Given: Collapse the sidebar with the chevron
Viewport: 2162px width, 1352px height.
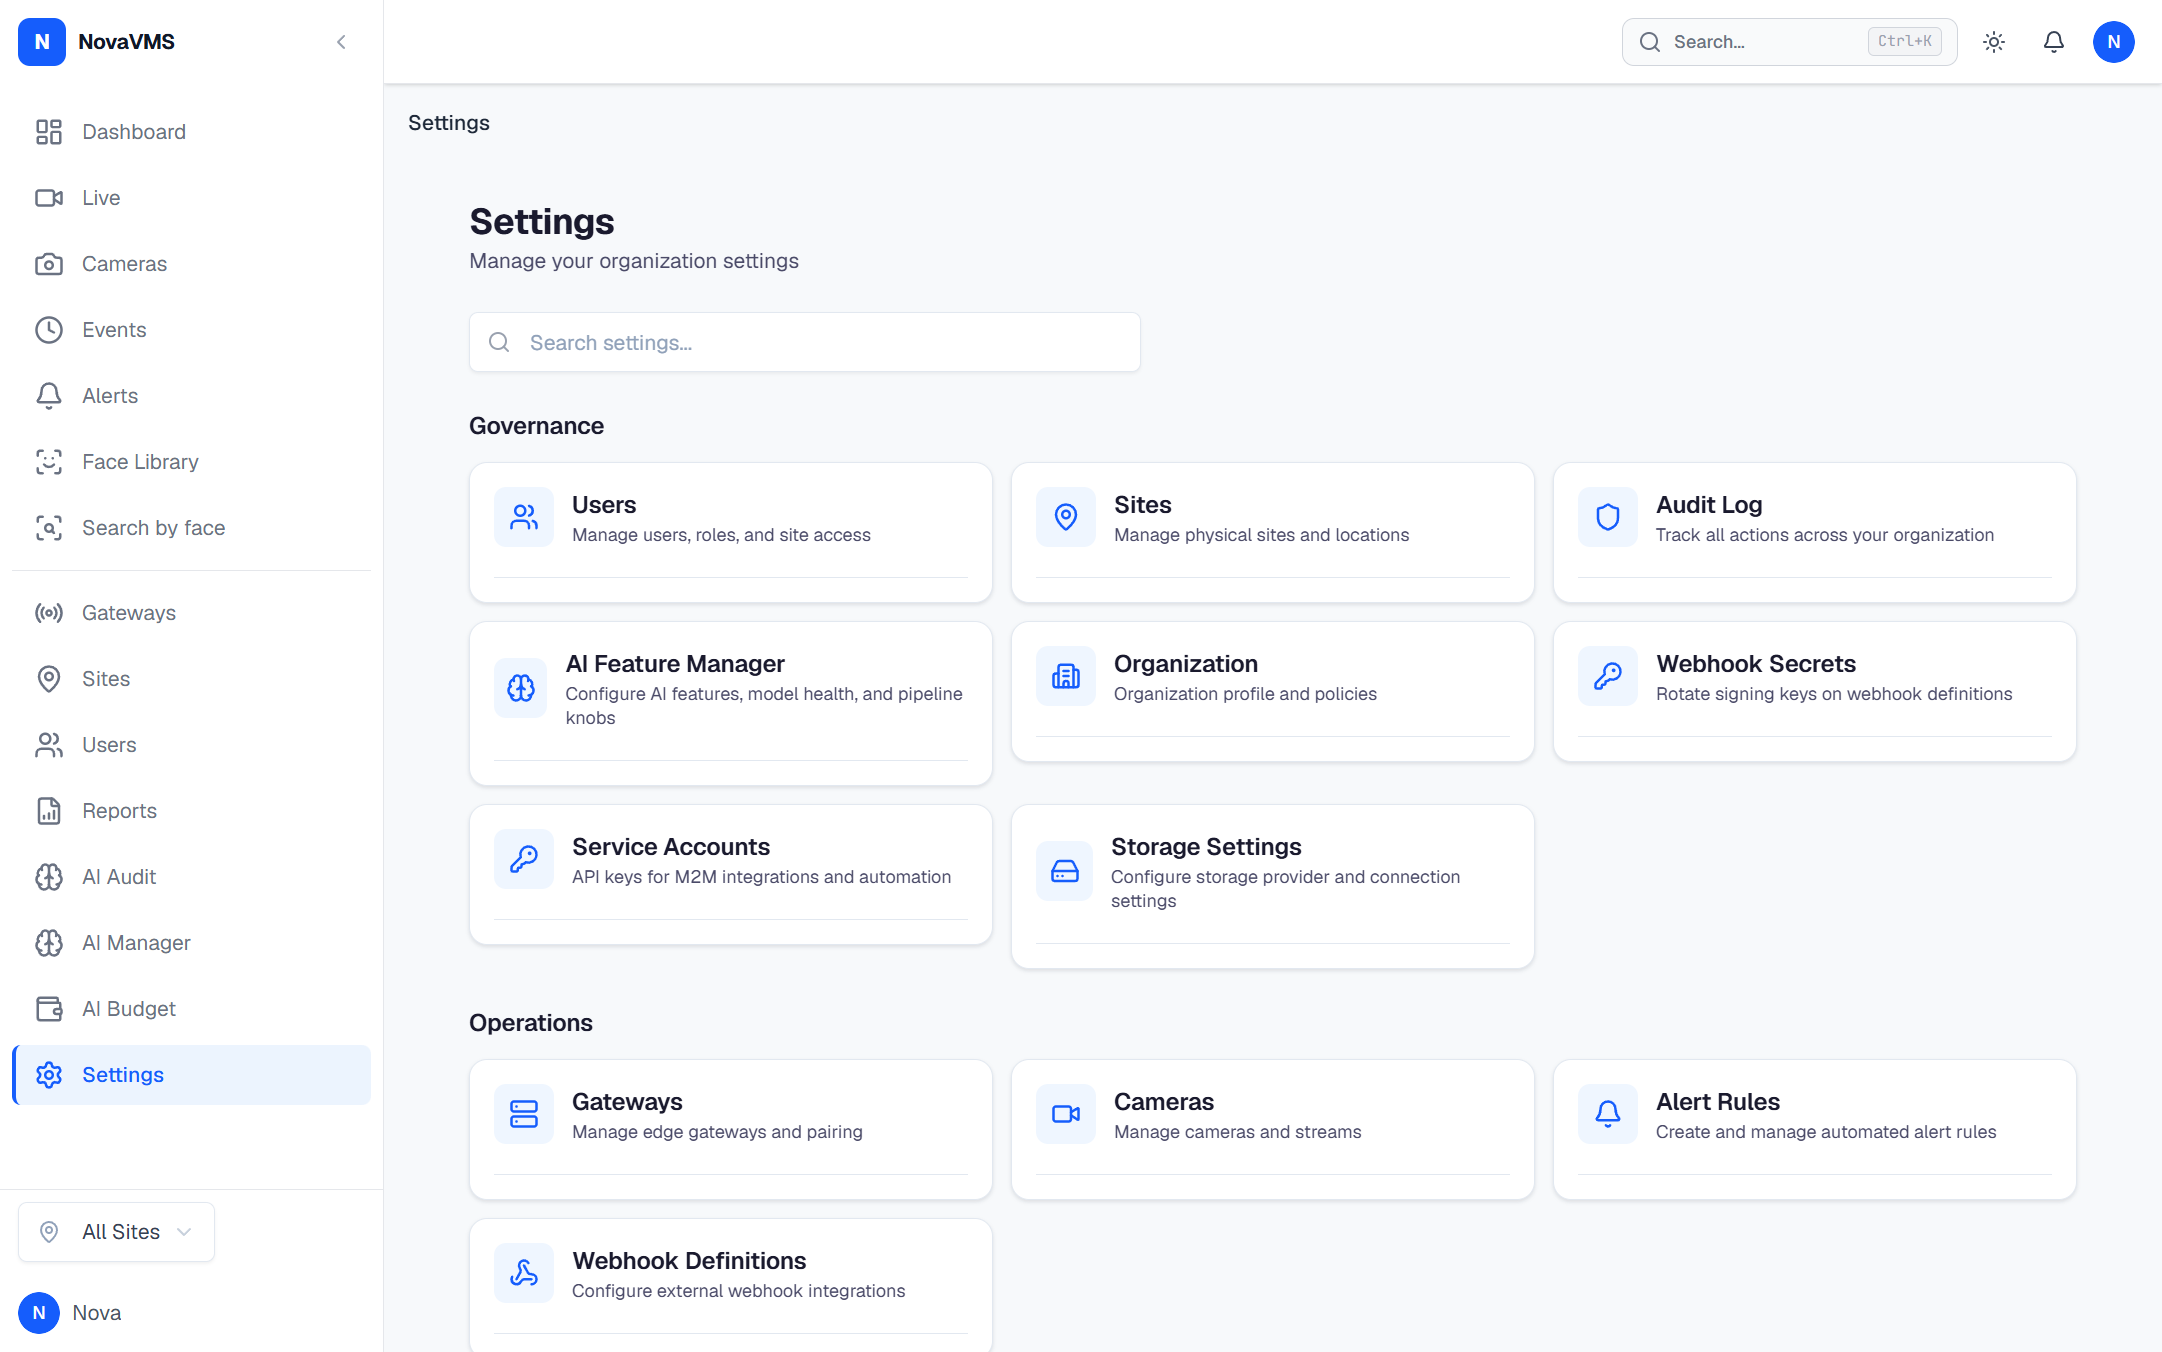Looking at the screenshot, I should pyautogui.click(x=341, y=42).
